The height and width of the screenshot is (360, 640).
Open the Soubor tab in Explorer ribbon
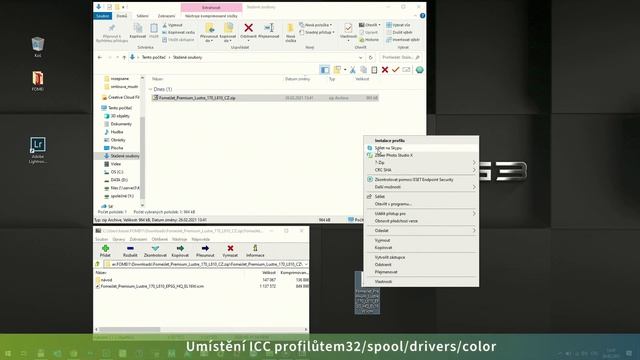pos(102,16)
